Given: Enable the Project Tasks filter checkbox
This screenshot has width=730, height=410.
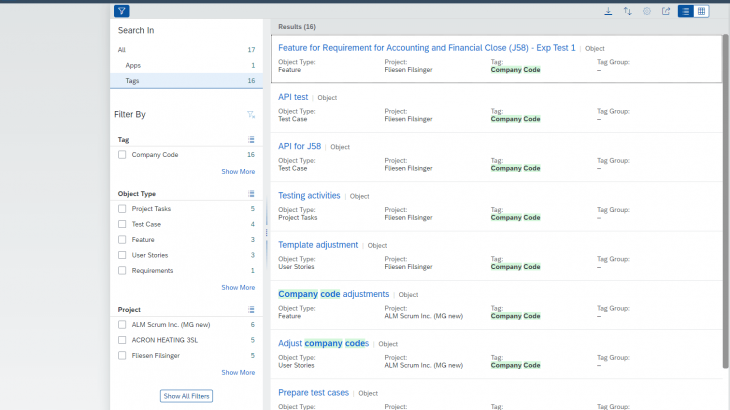Looking at the screenshot, I should (122, 209).
